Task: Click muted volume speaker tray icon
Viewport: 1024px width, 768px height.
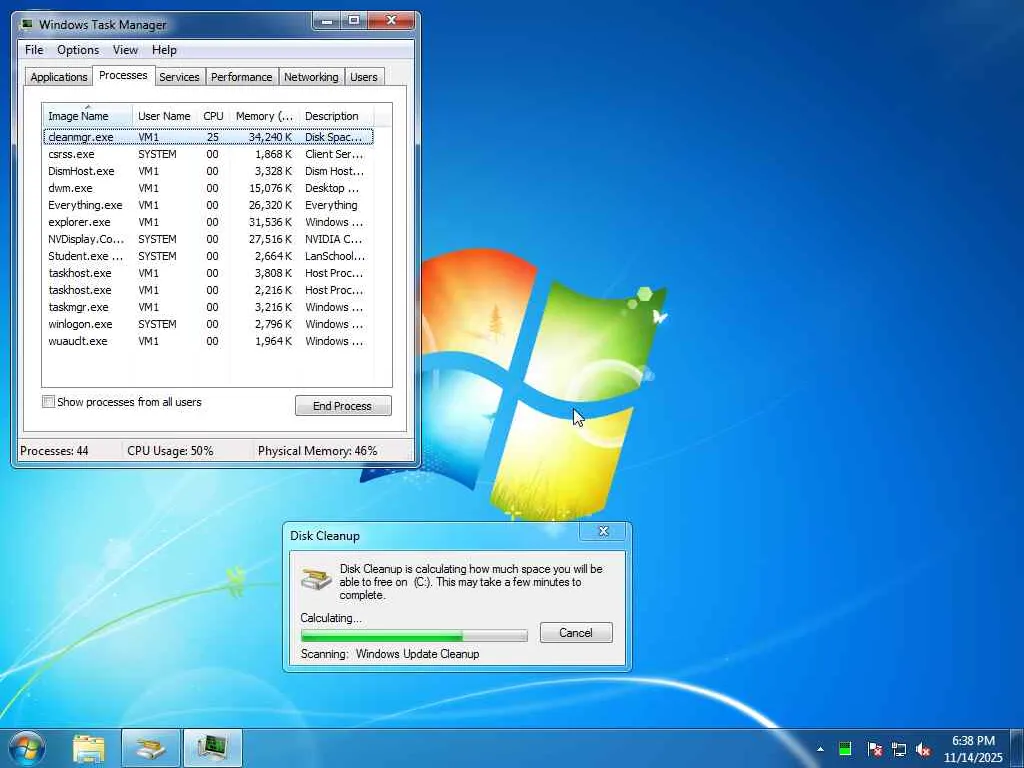Action: tap(923, 749)
